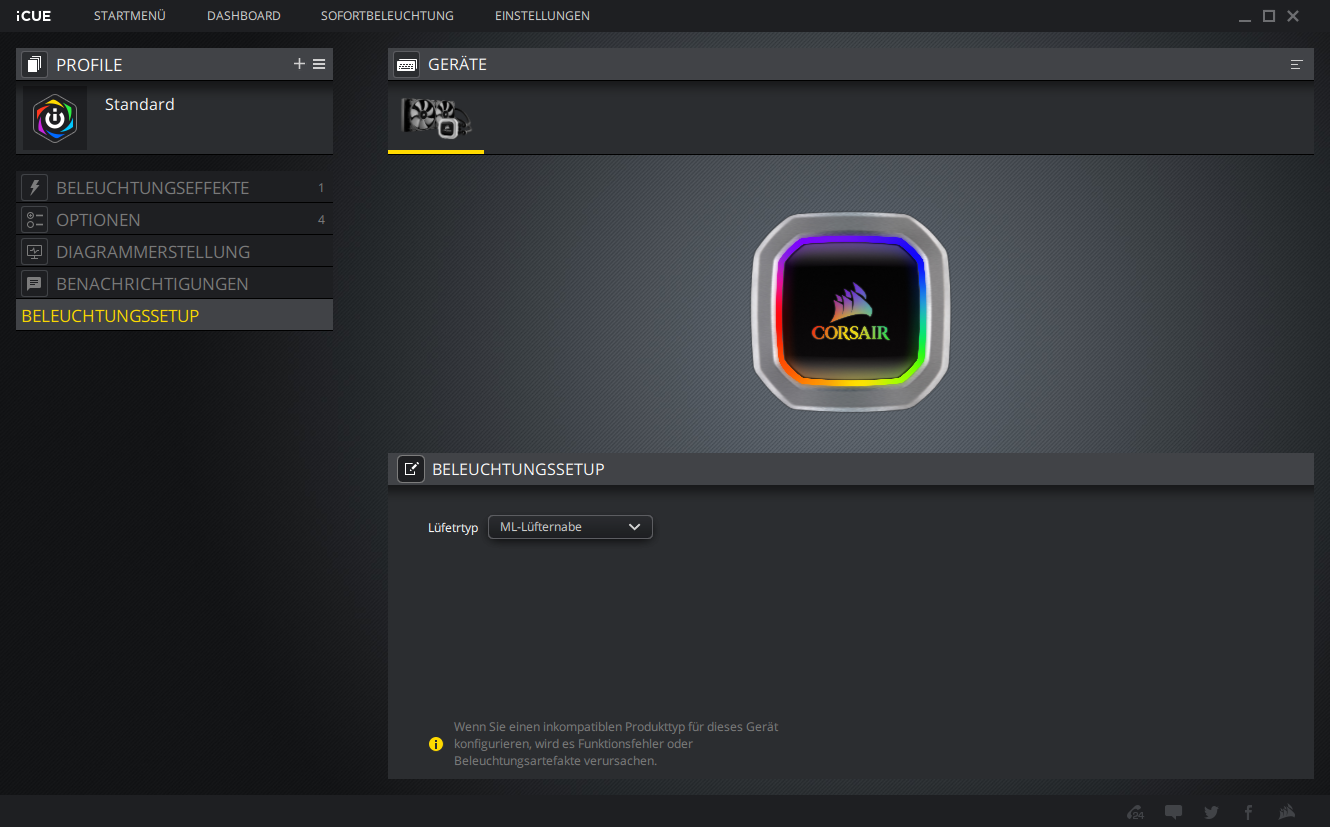Open Sofortbeleuchtung menu

tap(387, 16)
